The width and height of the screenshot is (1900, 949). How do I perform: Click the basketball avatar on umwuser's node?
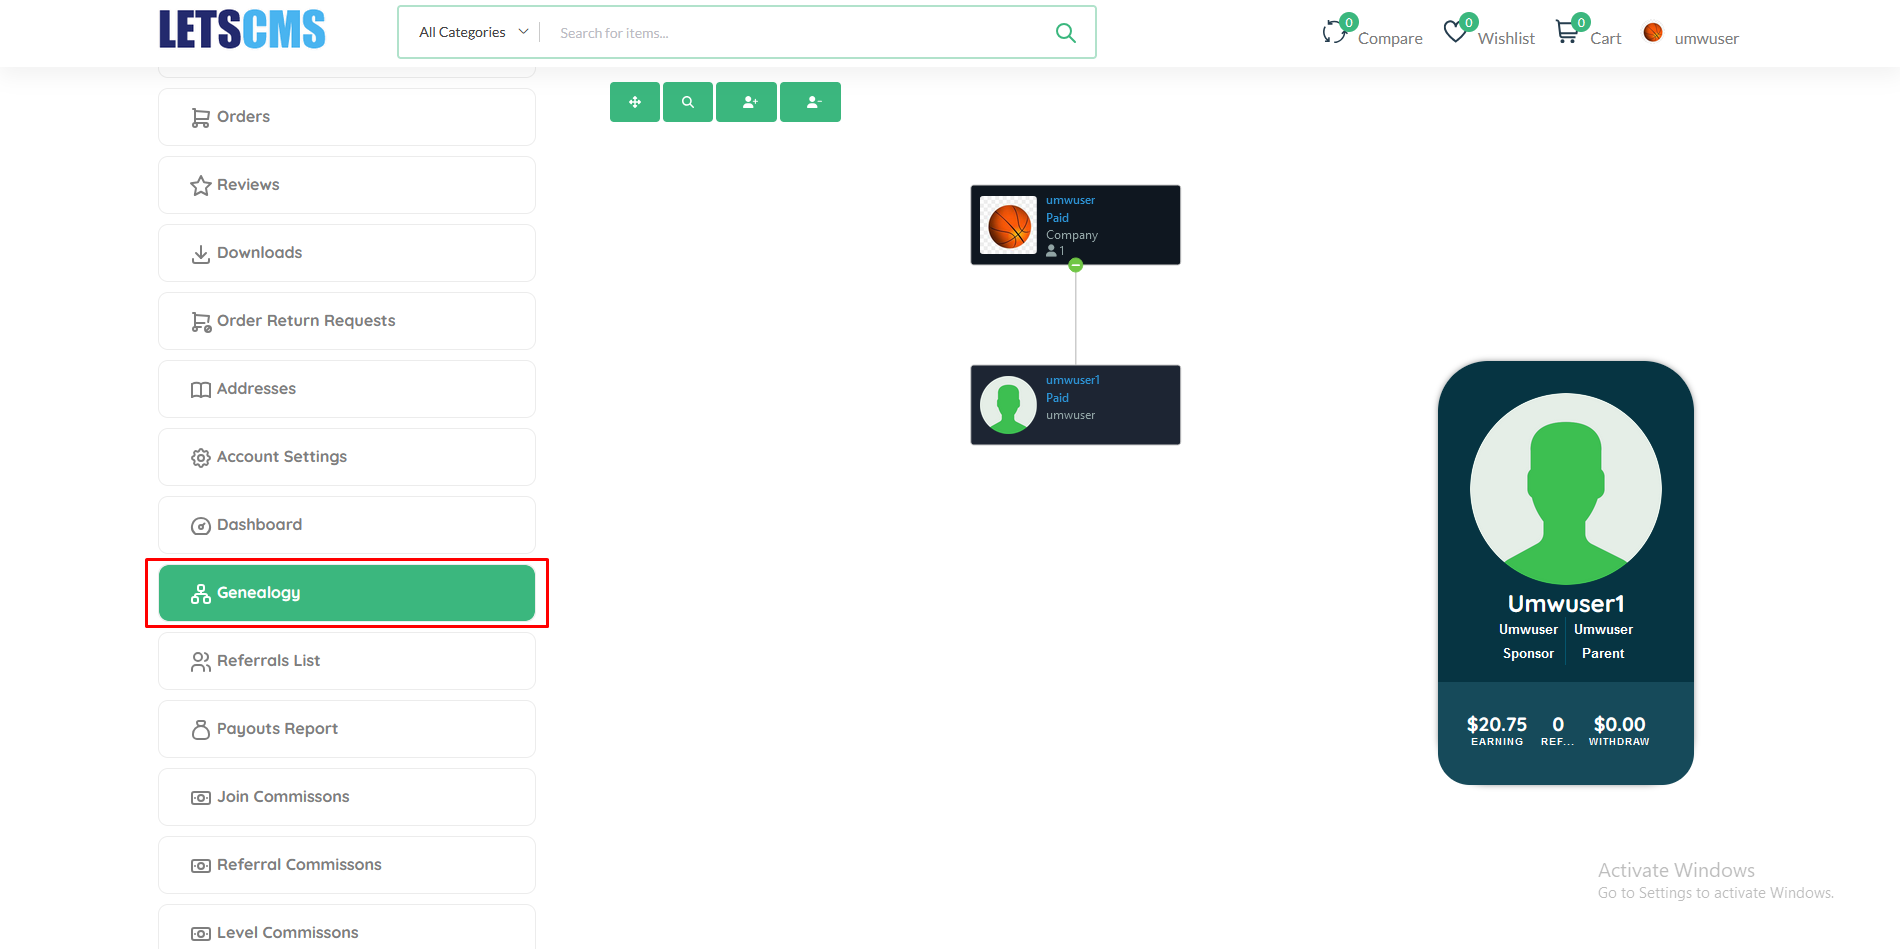coord(1008,224)
